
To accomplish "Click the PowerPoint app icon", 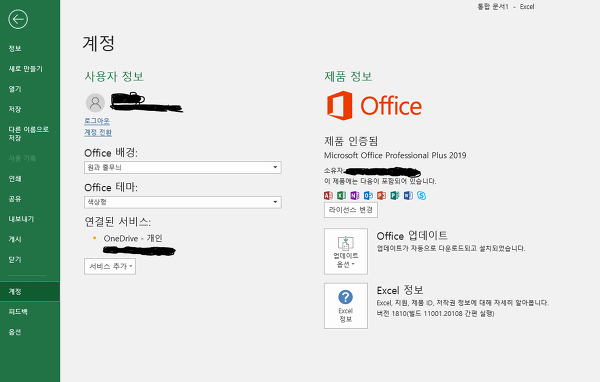I will click(x=382, y=196).
